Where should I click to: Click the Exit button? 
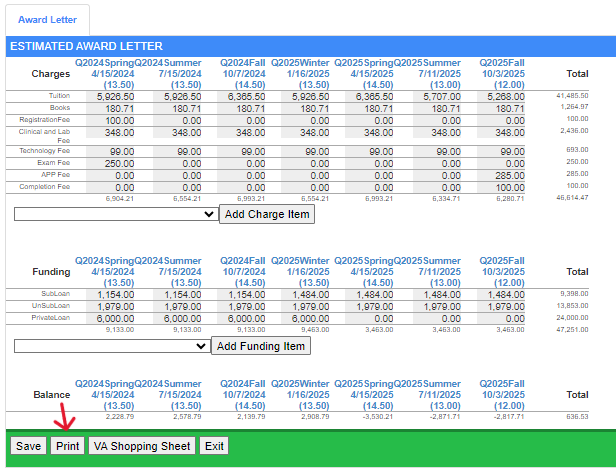(214, 446)
